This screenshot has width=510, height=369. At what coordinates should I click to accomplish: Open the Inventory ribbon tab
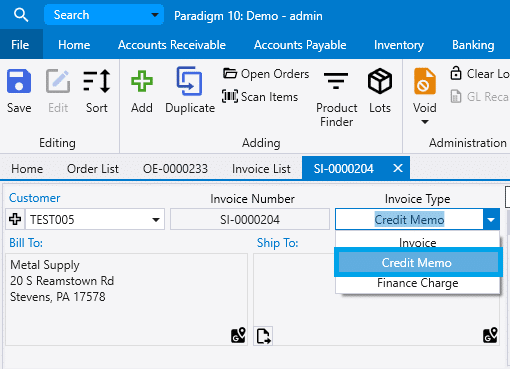399,45
